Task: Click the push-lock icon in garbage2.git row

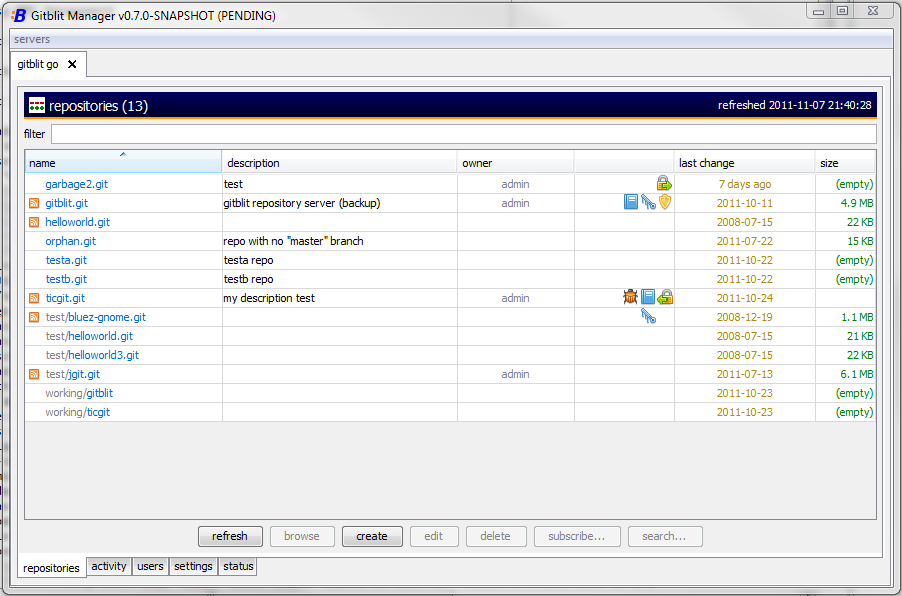Action: click(x=664, y=184)
